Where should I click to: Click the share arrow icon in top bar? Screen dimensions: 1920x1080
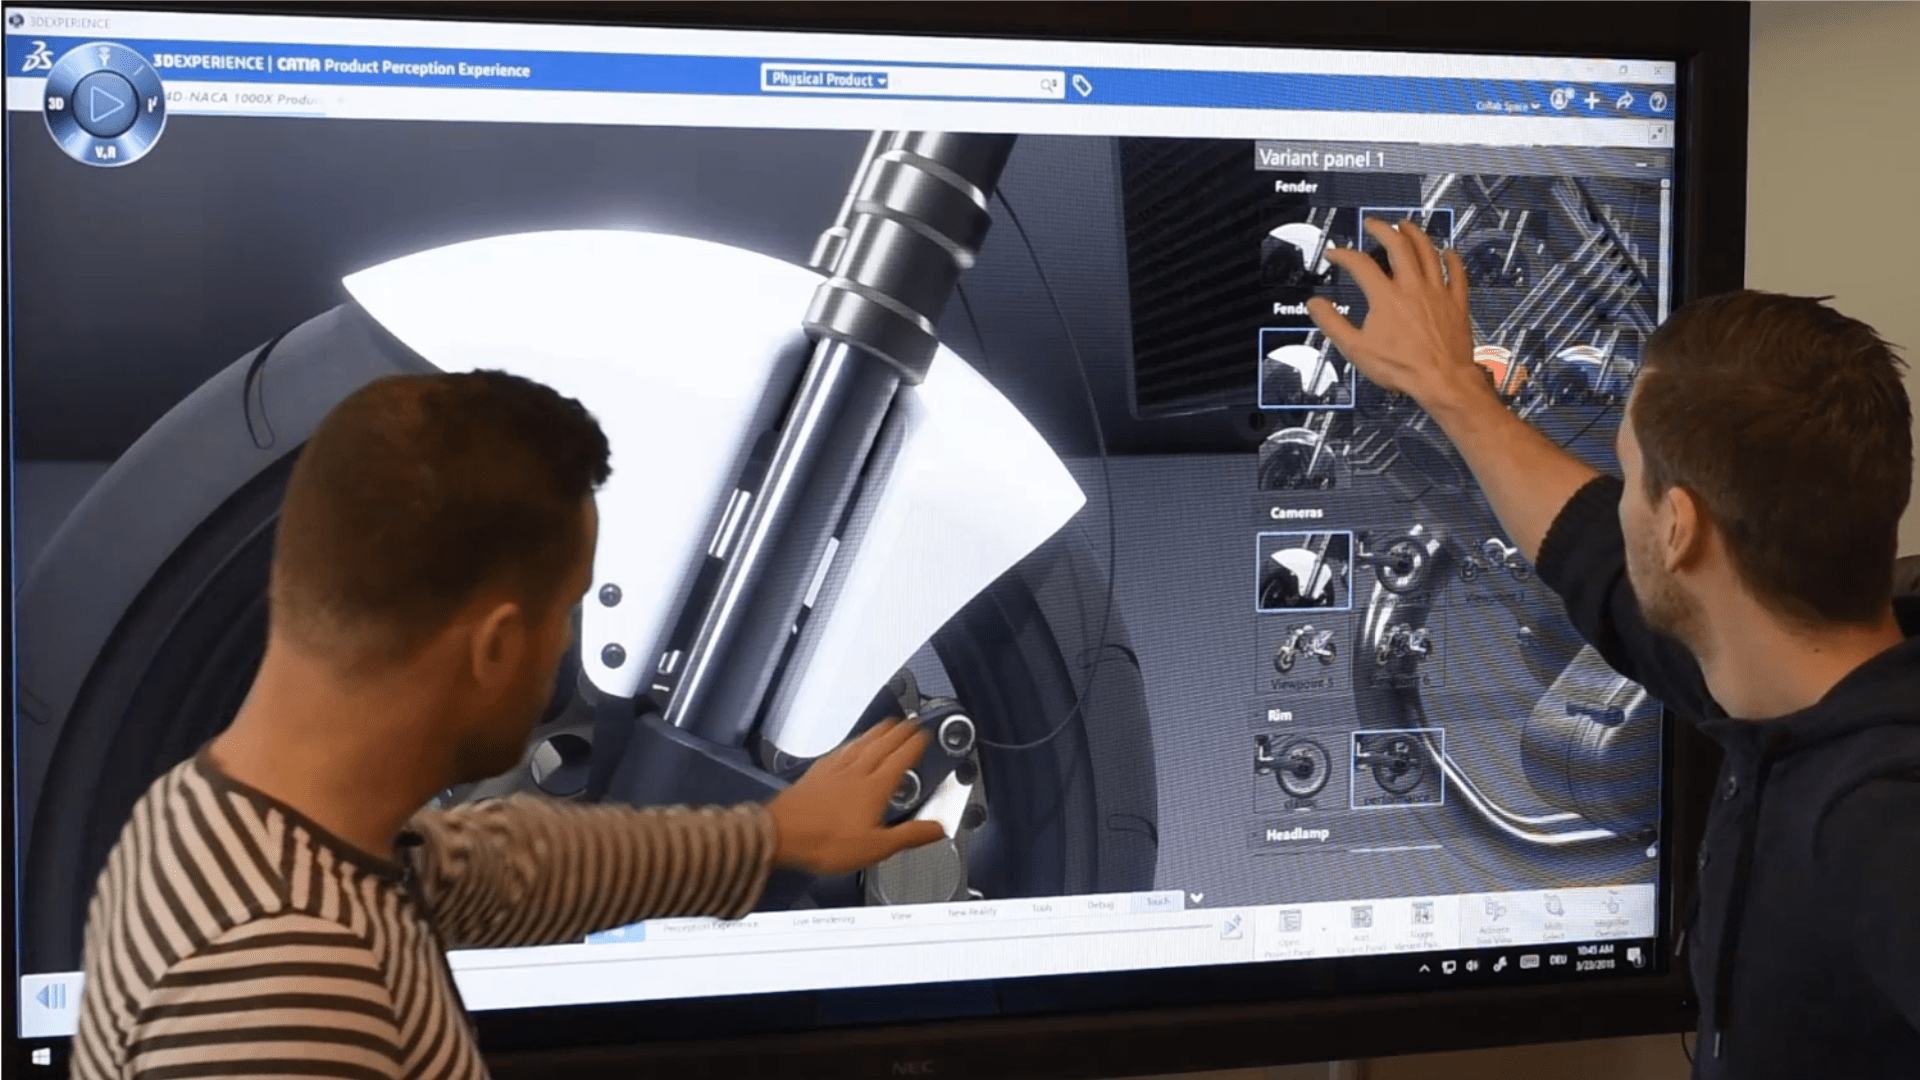[1625, 100]
